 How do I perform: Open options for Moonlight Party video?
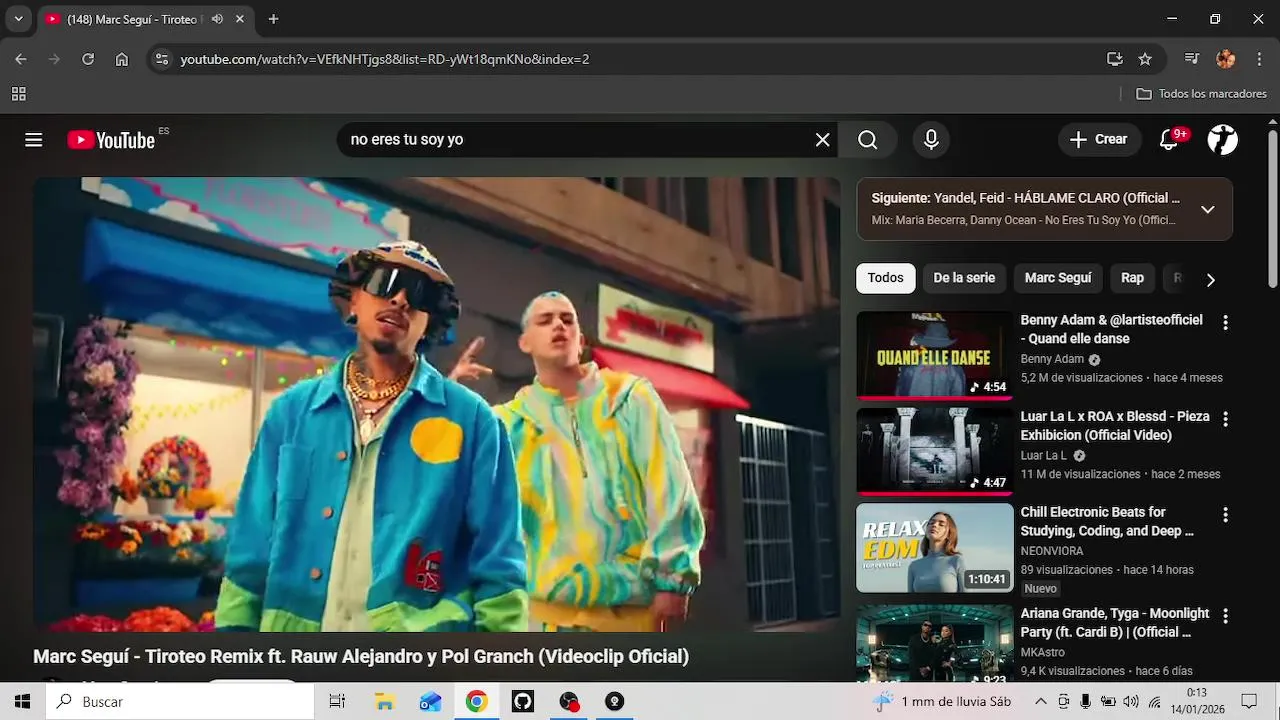(x=1225, y=616)
